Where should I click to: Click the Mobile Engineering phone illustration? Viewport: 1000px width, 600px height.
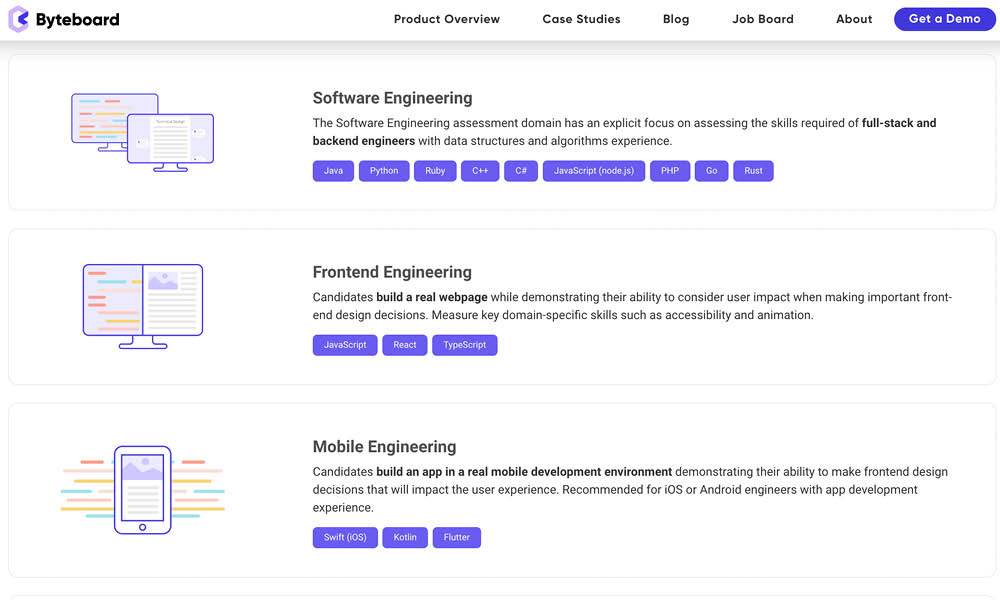click(142, 488)
